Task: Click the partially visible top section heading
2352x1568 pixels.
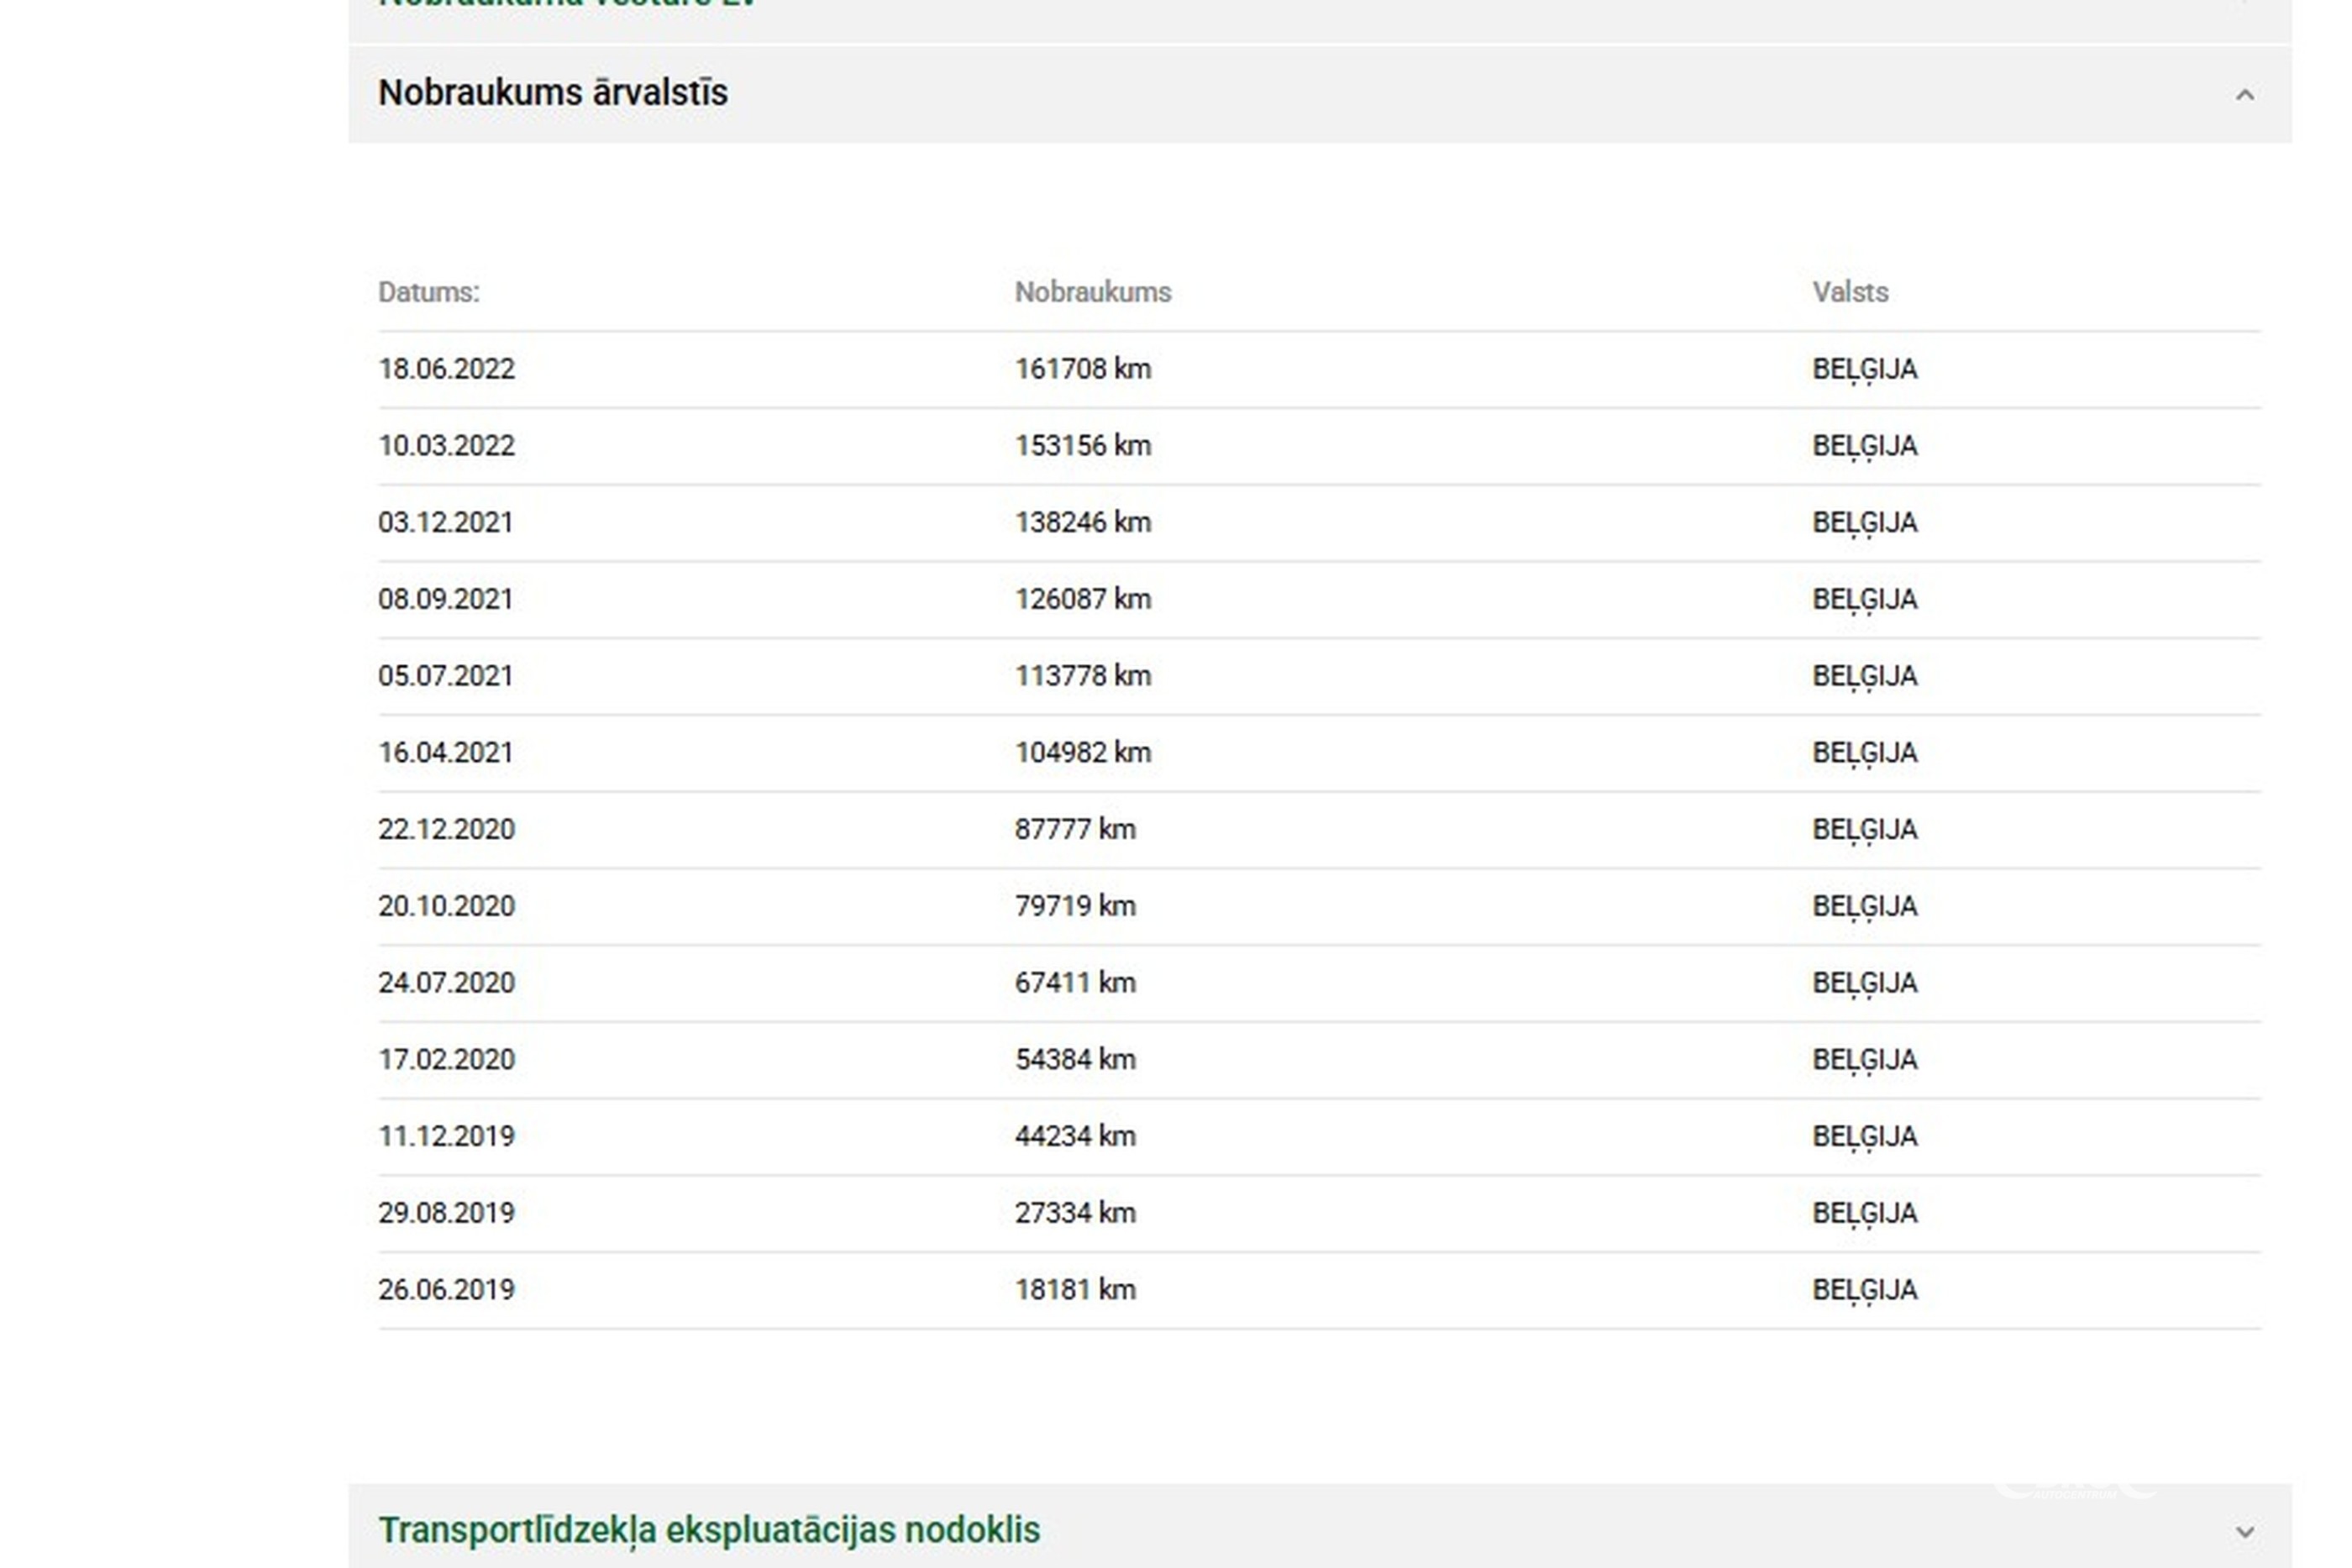Action: click(x=566, y=5)
